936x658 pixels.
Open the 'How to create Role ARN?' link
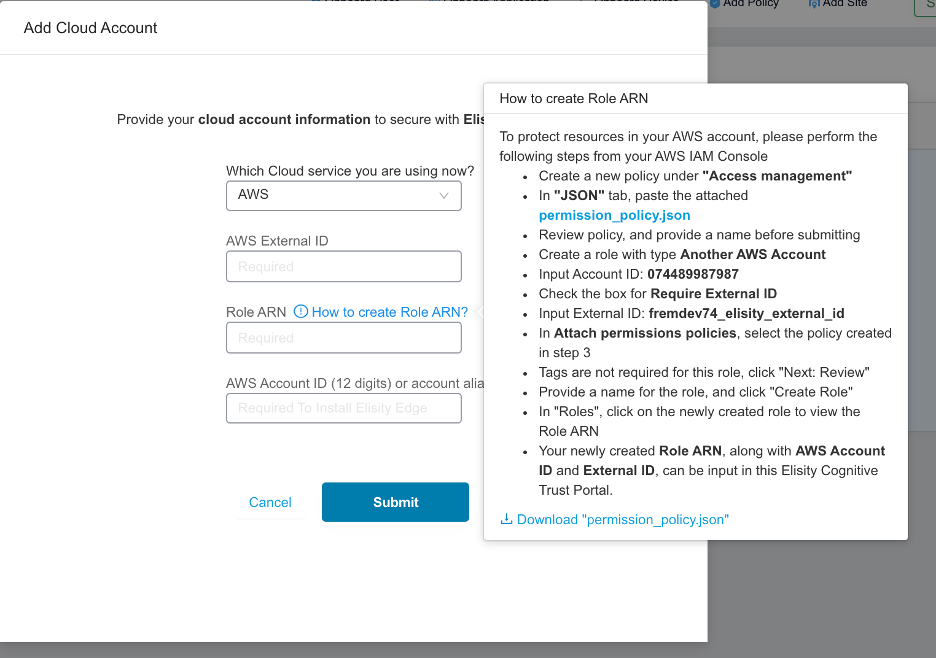390,312
